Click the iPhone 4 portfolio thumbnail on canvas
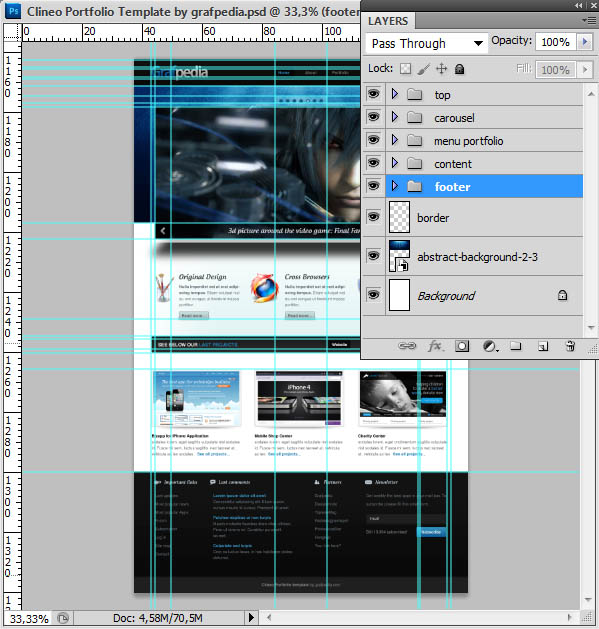599x629 pixels. point(298,399)
